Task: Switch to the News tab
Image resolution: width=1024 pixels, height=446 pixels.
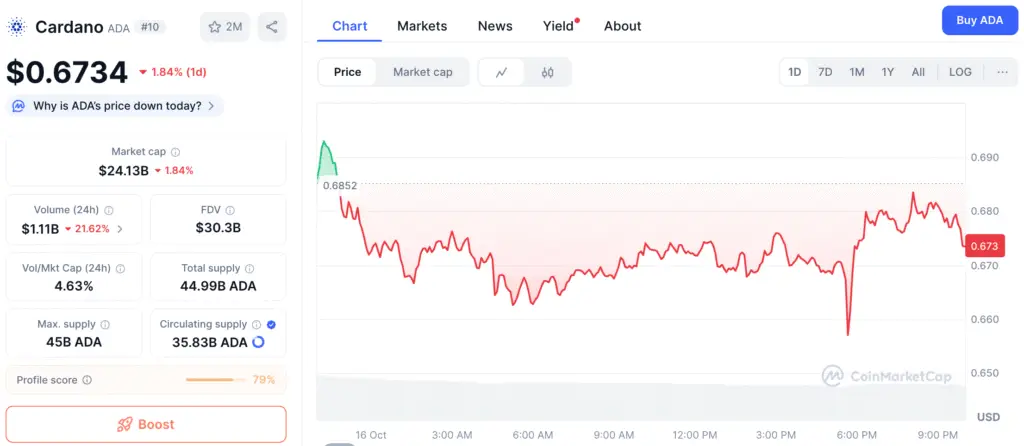Action: point(495,26)
